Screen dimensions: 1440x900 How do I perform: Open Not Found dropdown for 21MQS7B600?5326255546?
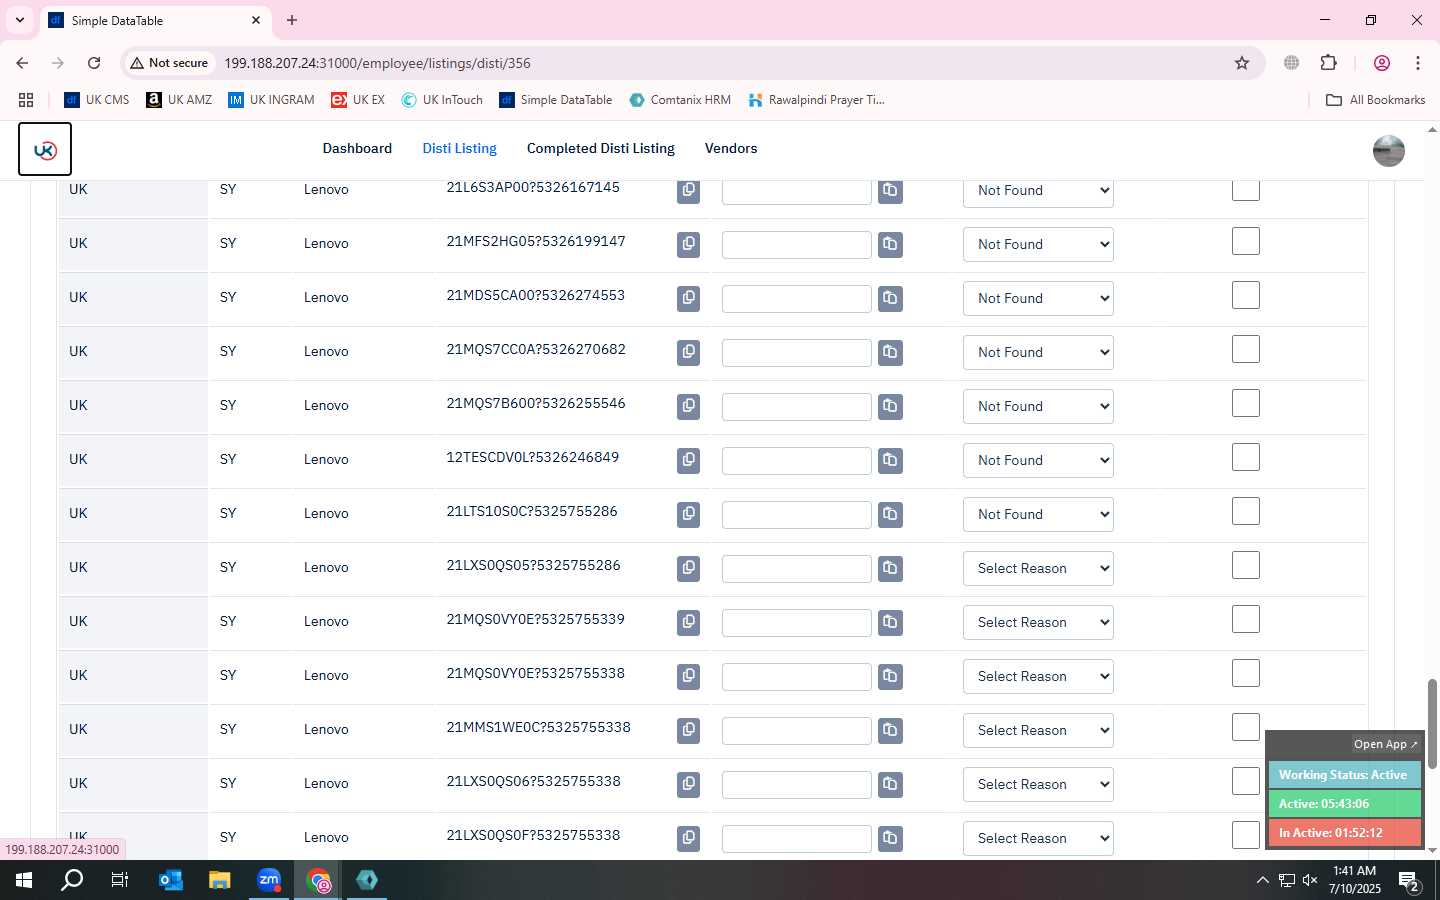(1038, 406)
